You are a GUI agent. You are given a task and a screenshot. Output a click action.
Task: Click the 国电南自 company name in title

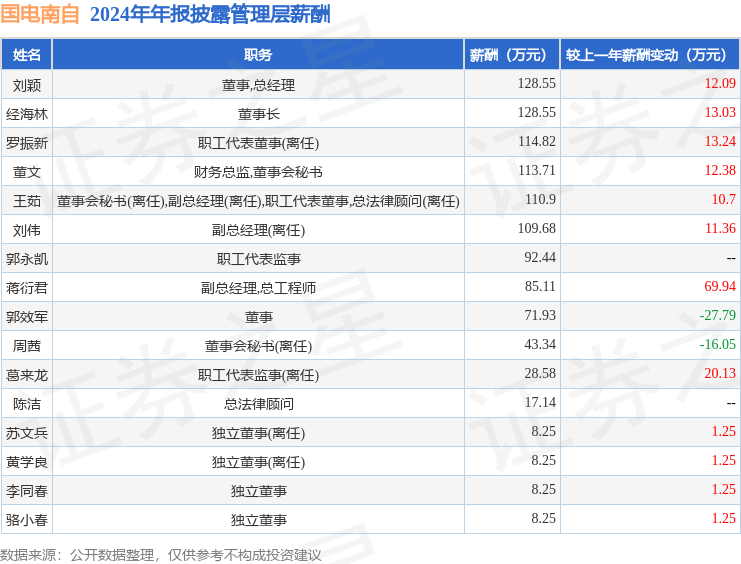(x=40, y=14)
